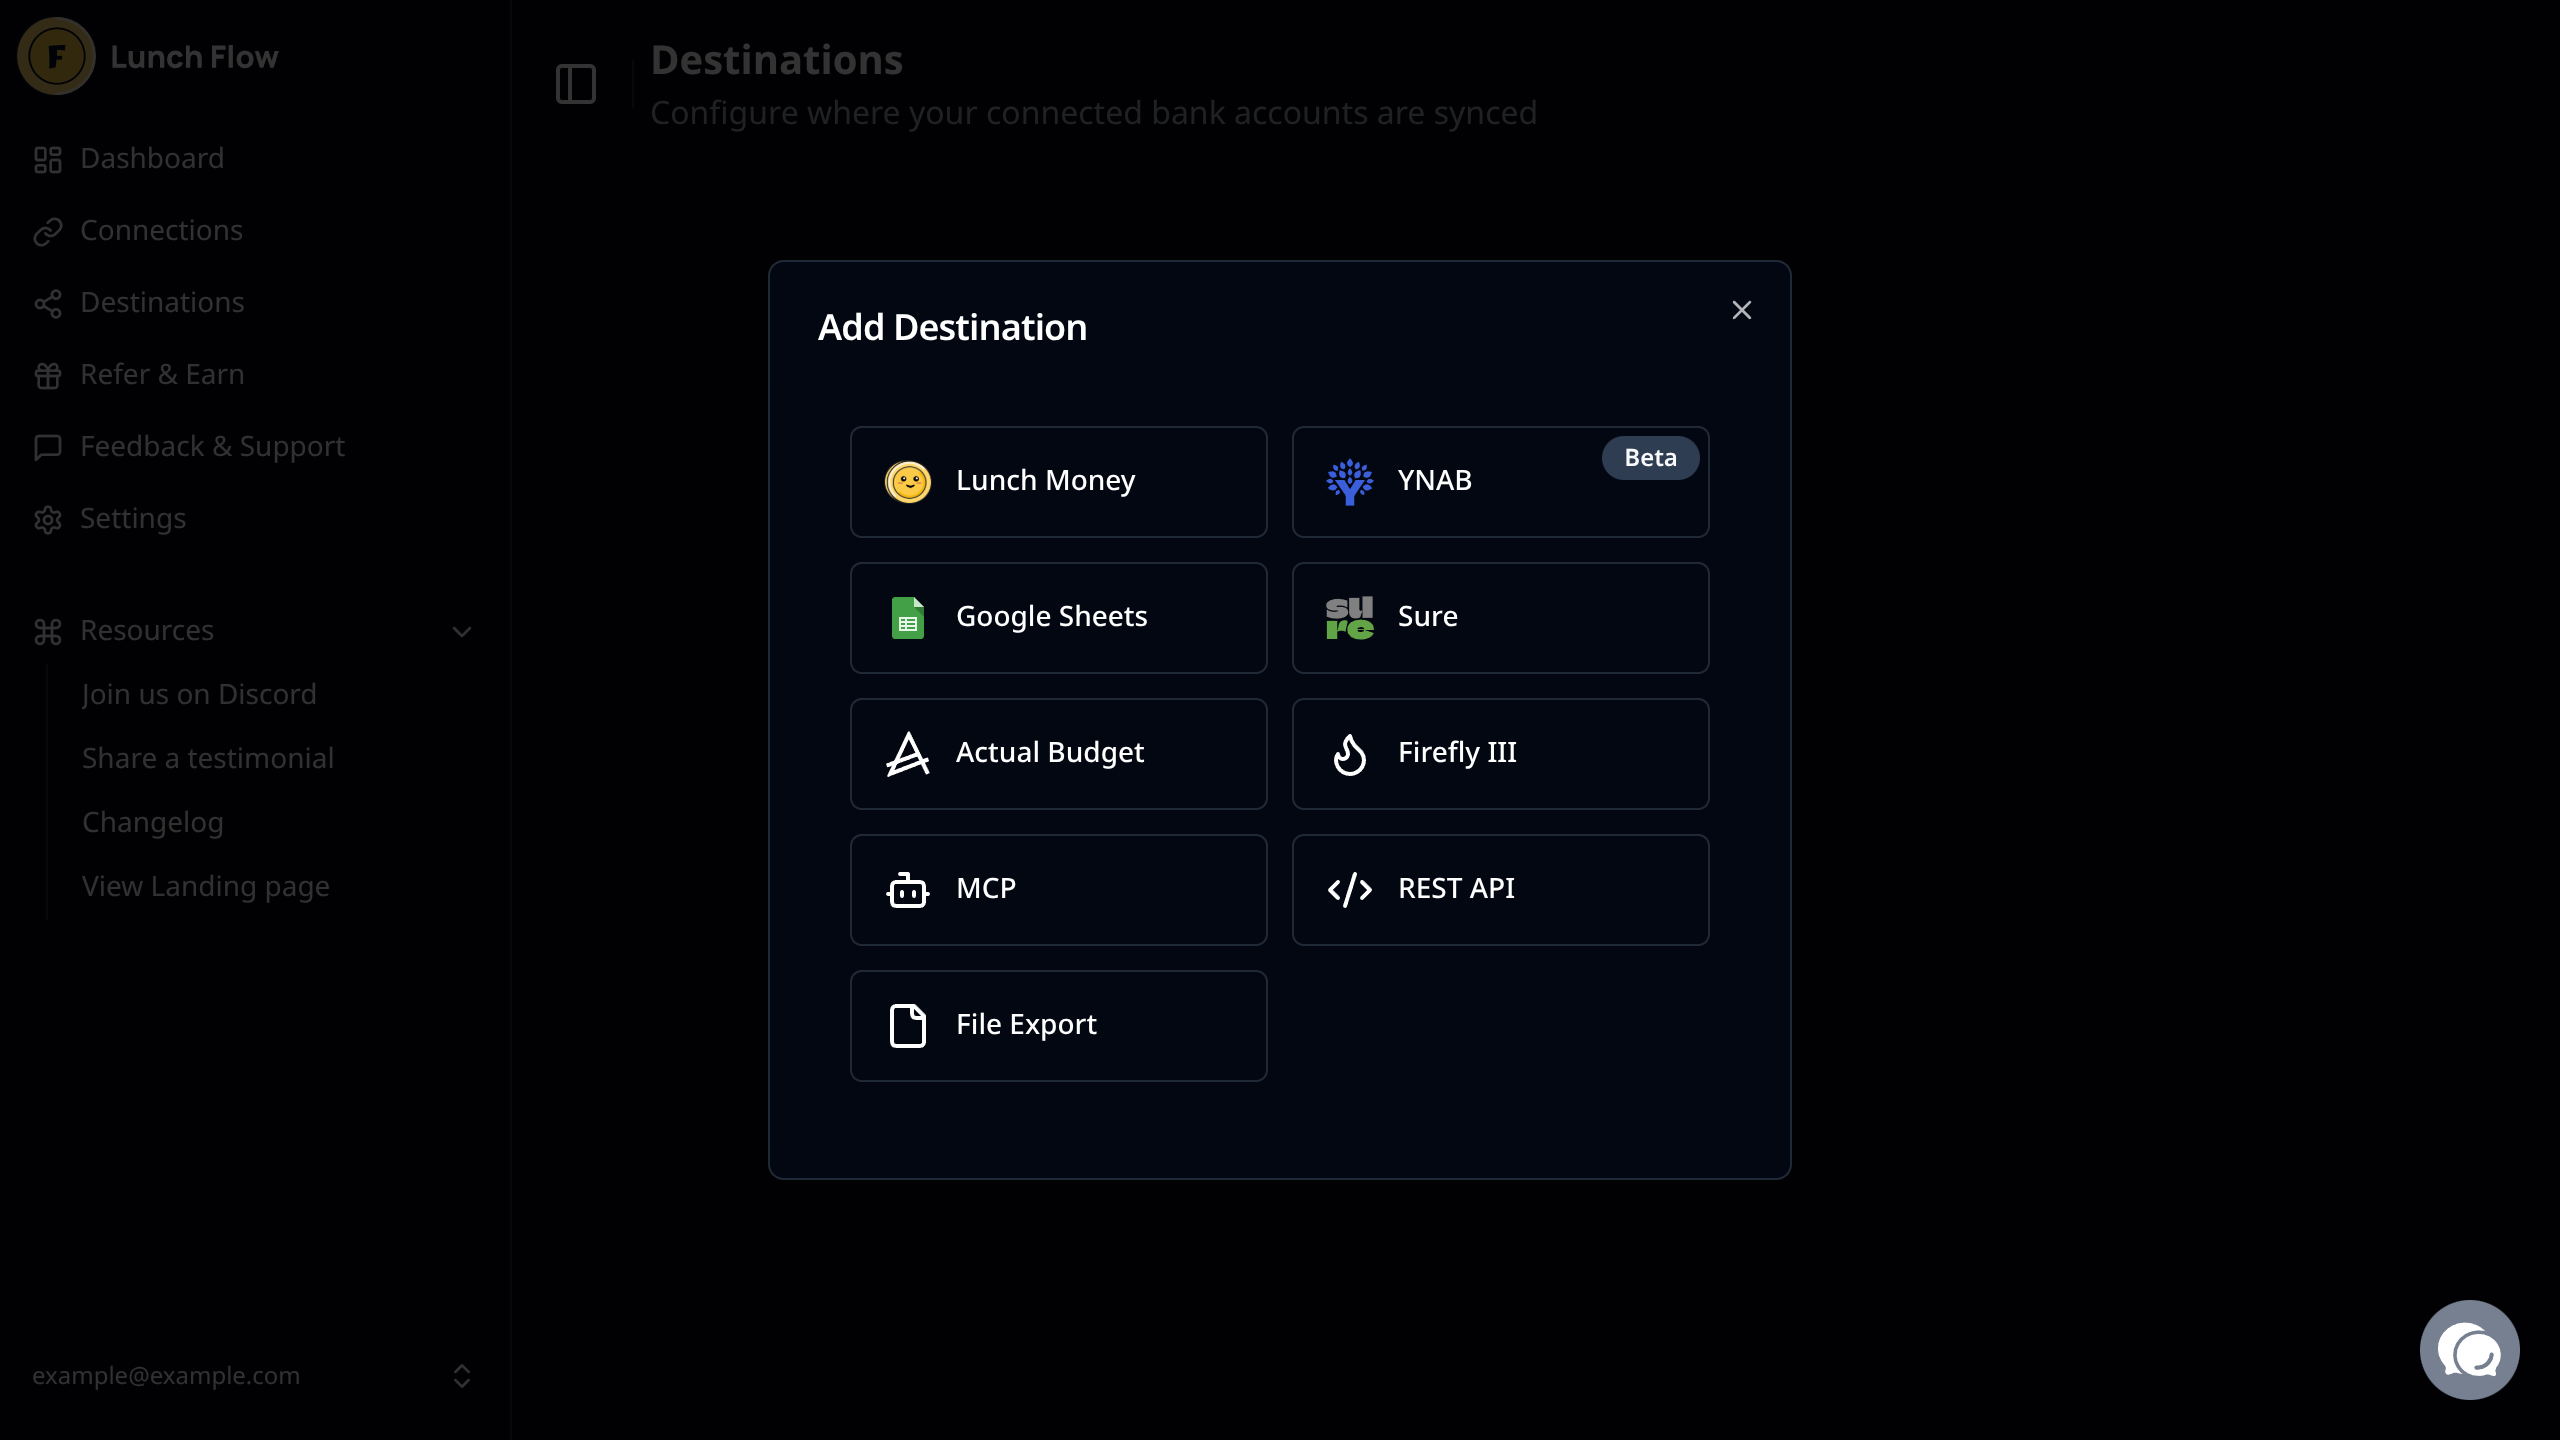Click the Add Destination dialog title
Viewport: 2560px width, 1440px height.
click(952, 328)
